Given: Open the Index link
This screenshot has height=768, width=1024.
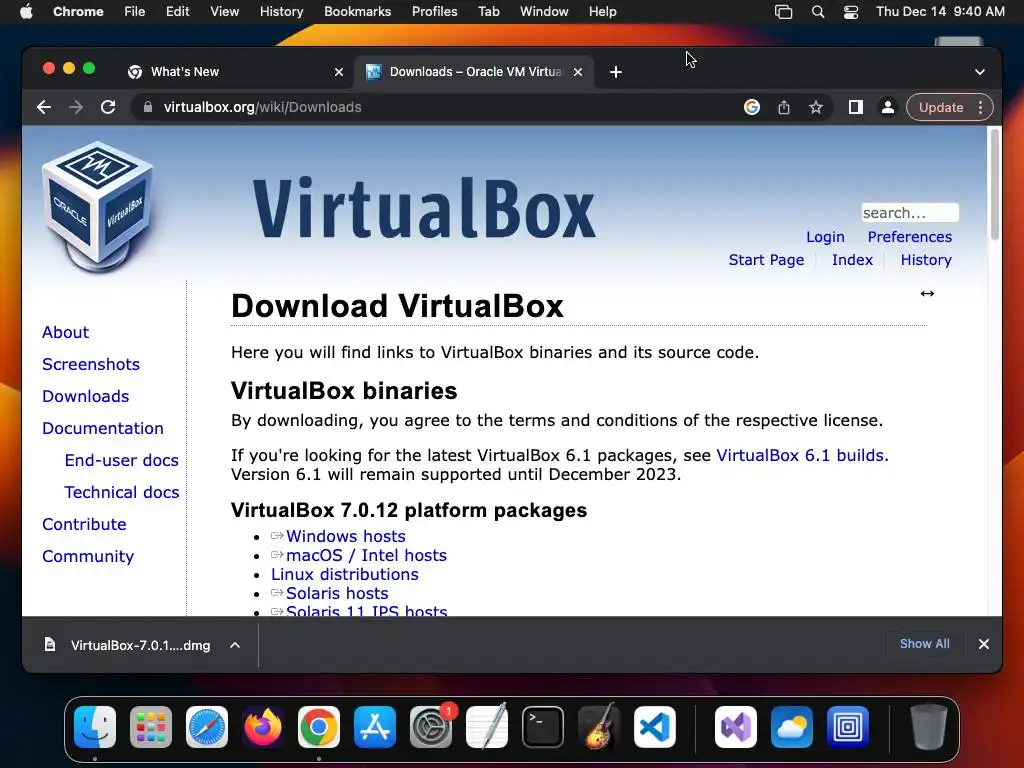Looking at the screenshot, I should click(x=852, y=260).
